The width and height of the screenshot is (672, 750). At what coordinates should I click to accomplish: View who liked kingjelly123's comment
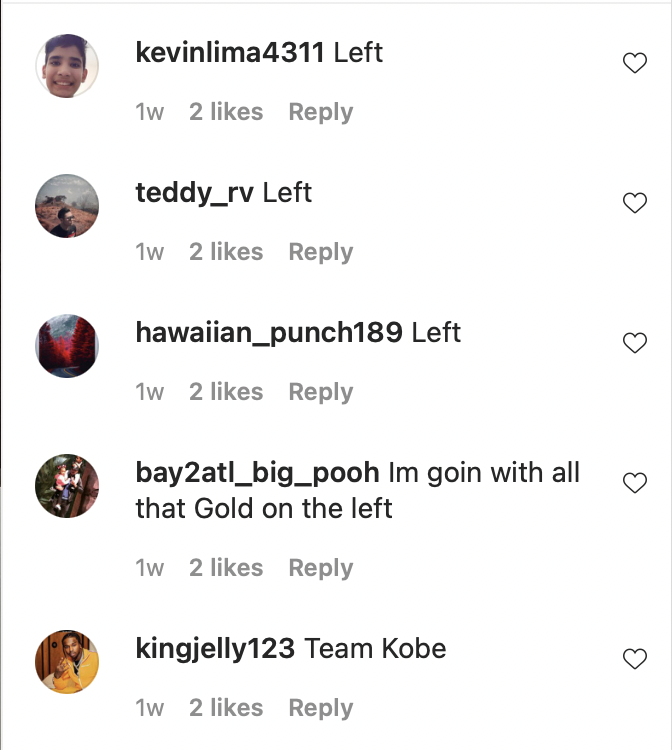click(x=226, y=708)
